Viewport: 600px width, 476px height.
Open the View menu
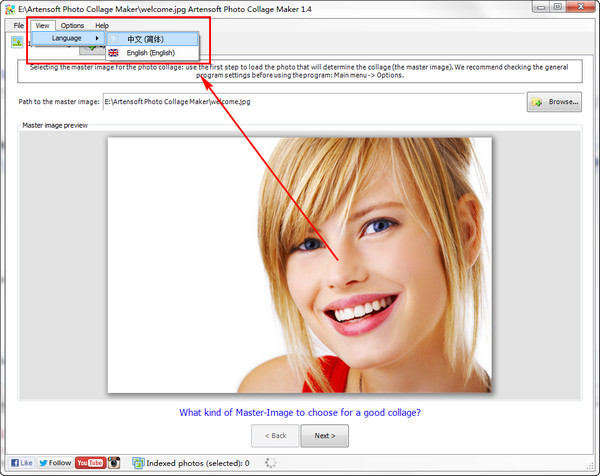(42, 26)
